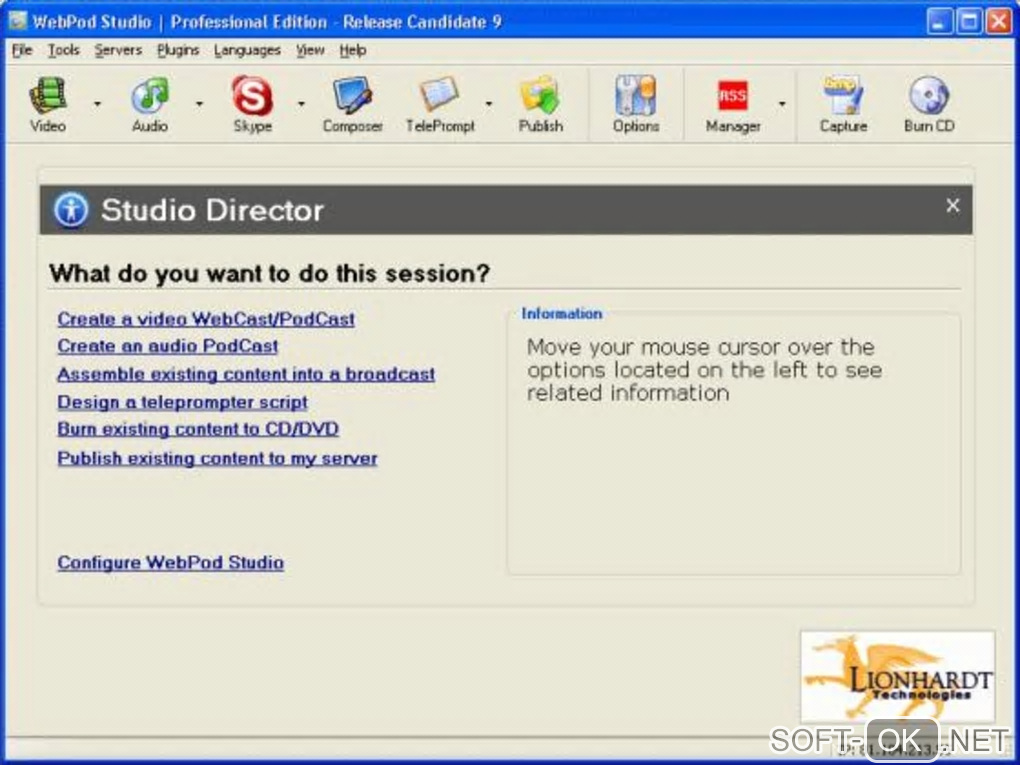Start the Capture tool
This screenshot has width=1020, height=765.
pyautogui.click(x=843, y=104)
